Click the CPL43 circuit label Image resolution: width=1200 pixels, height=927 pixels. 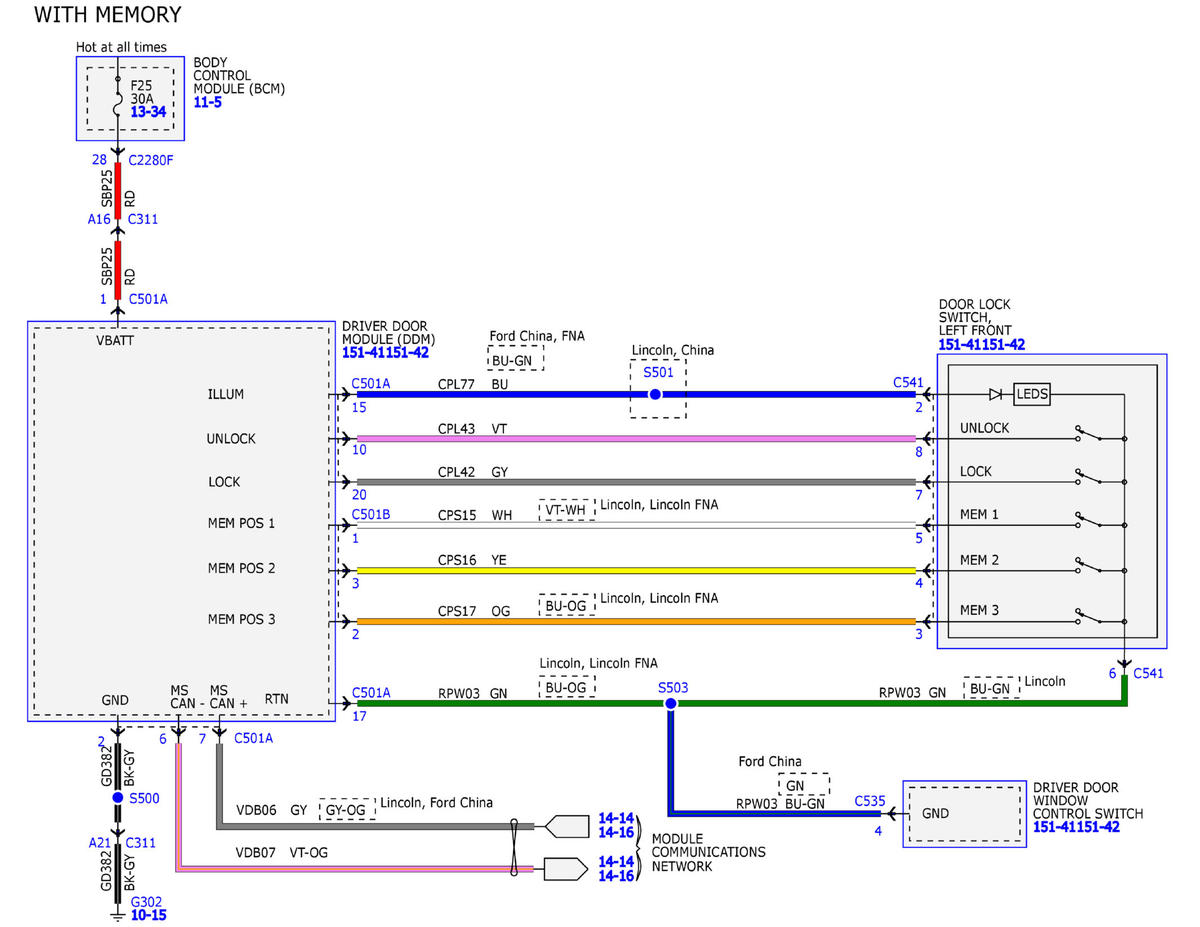point(456,428)
